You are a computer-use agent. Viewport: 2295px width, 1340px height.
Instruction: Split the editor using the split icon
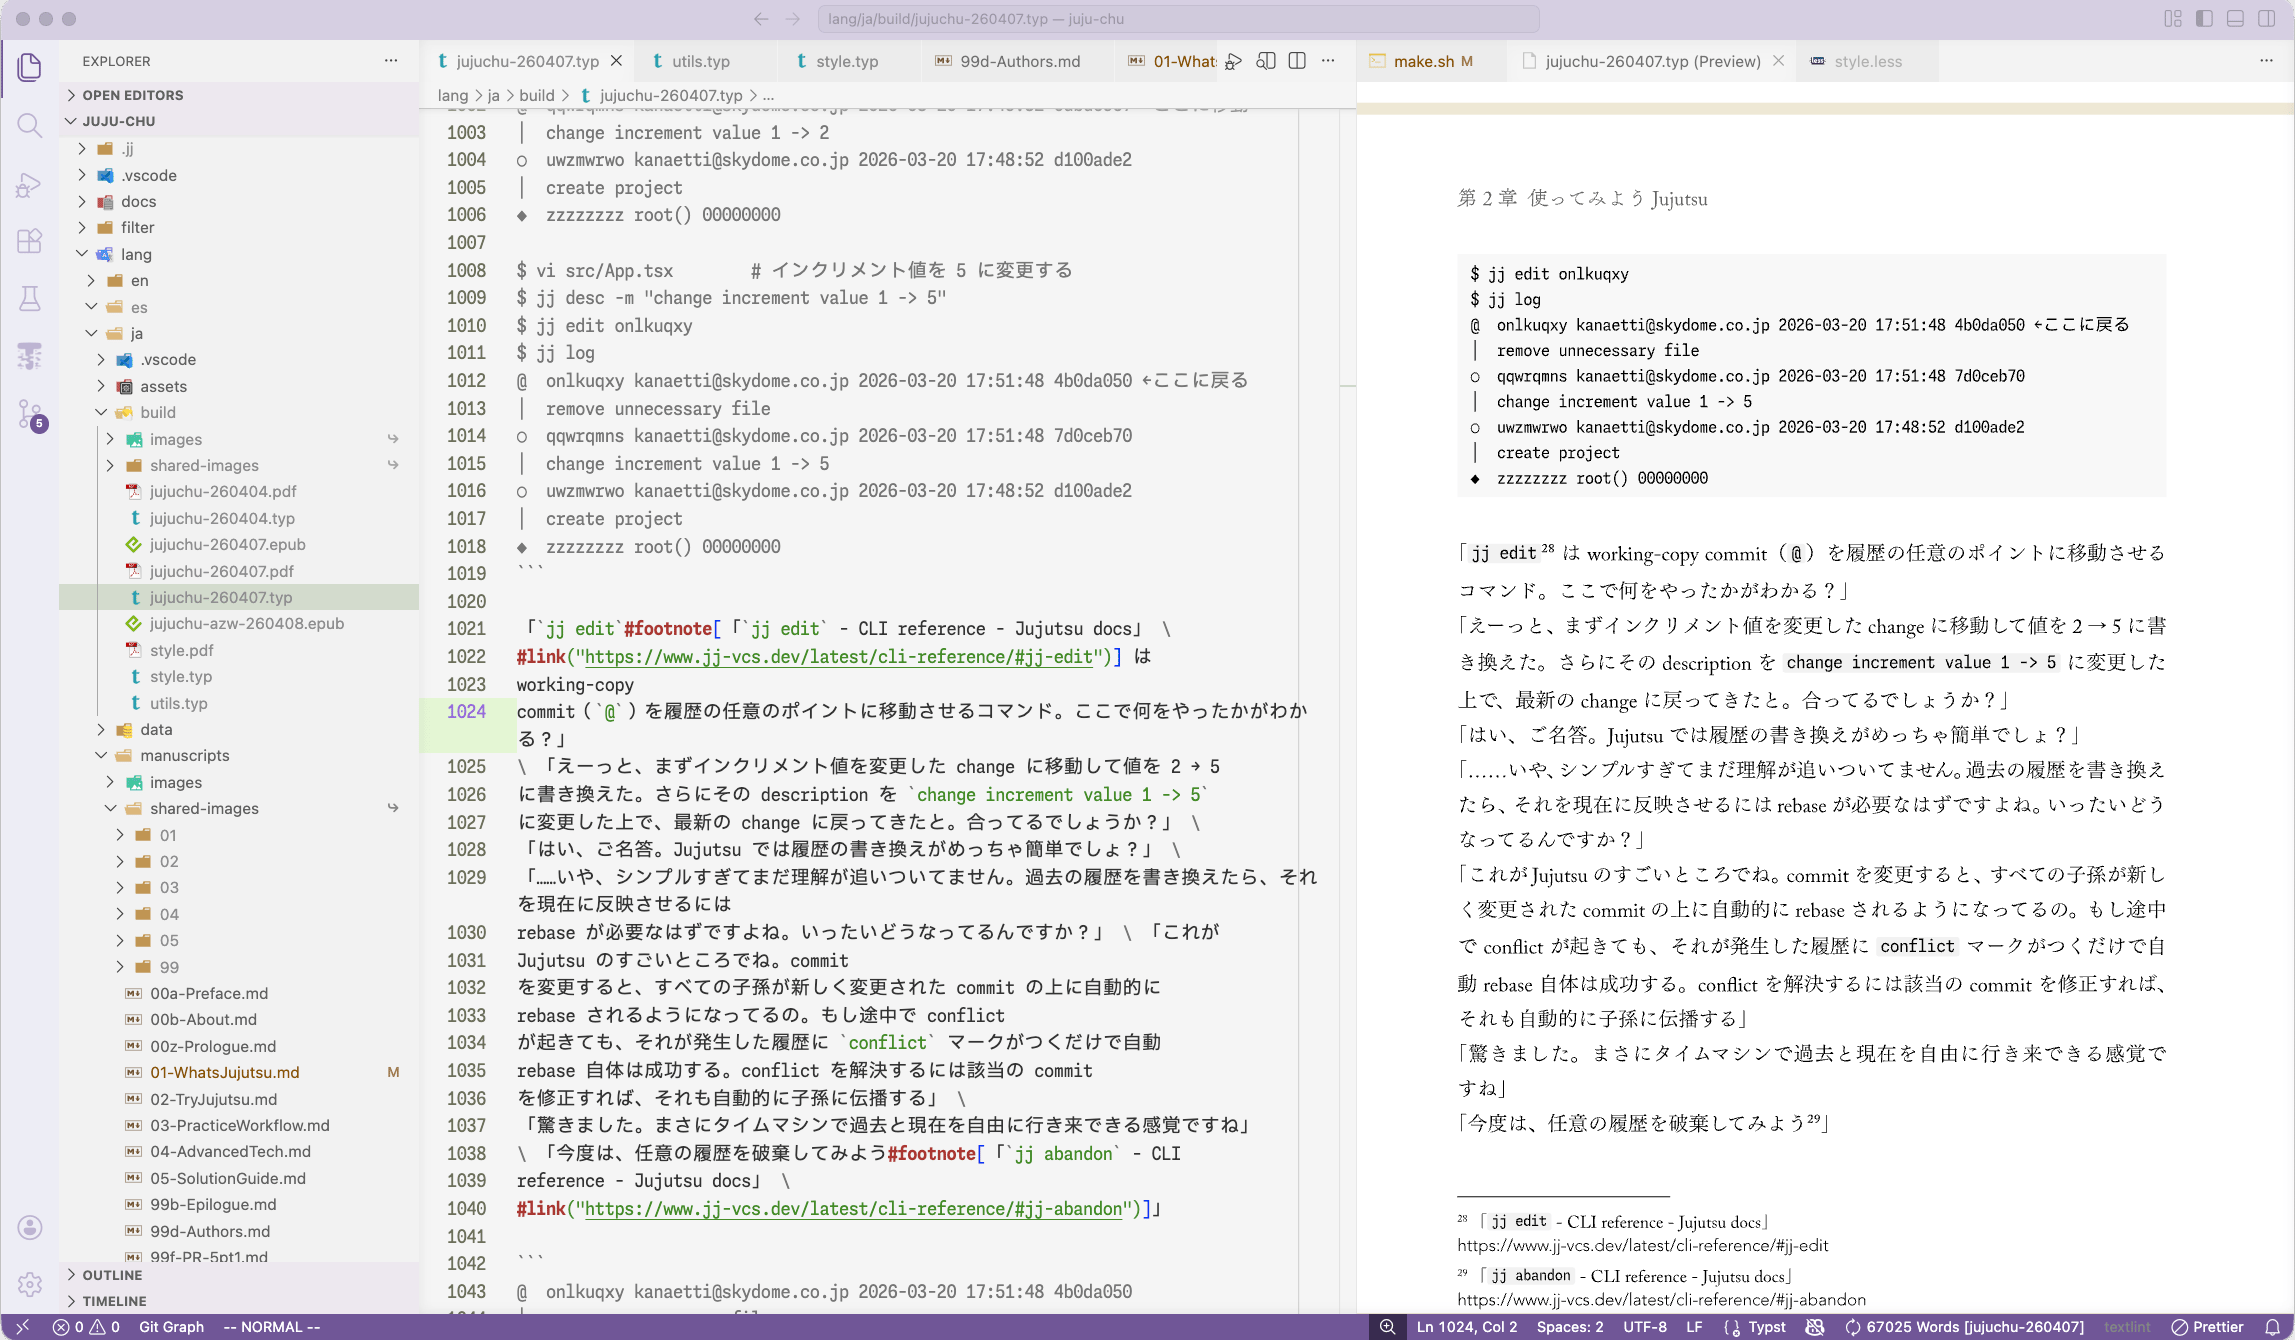(x=1297, y=61)
